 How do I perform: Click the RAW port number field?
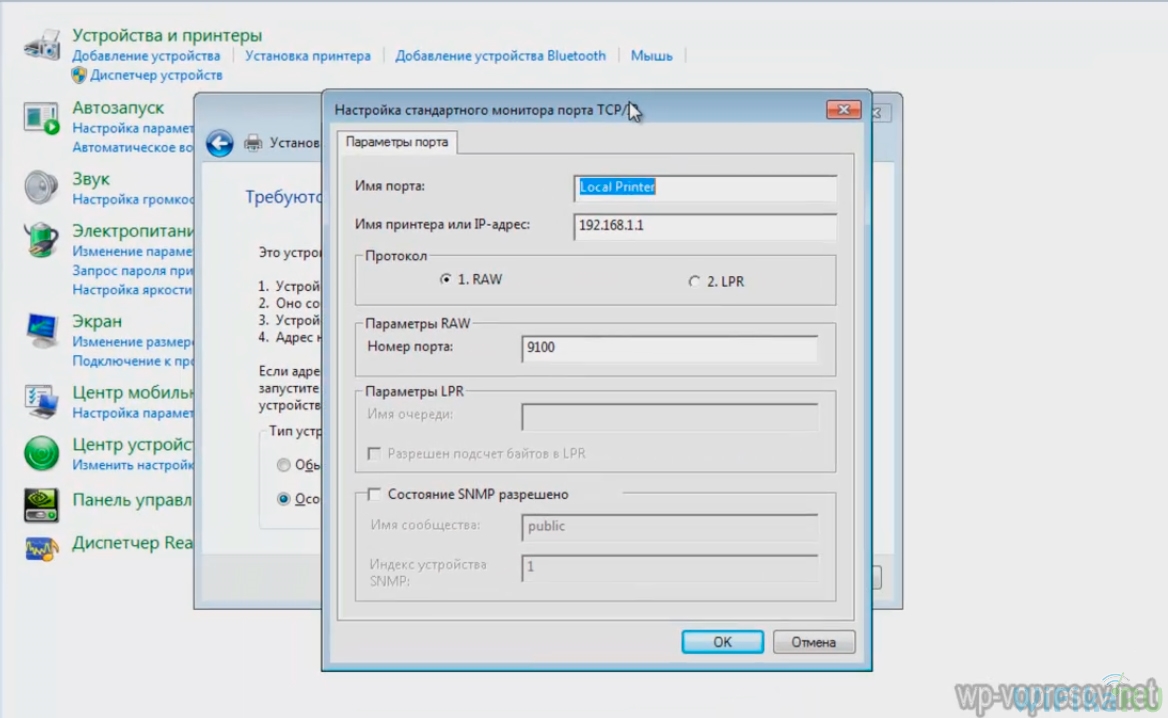tap(669, 348)
